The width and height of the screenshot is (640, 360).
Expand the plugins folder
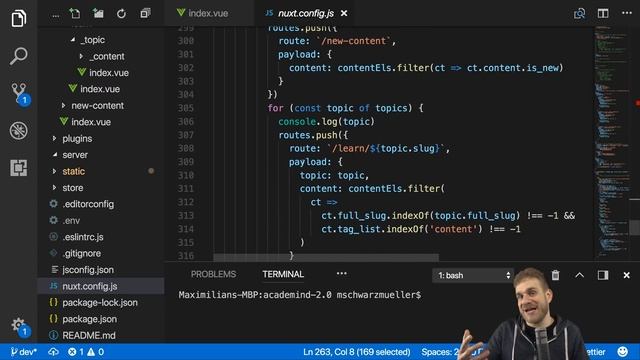pyautogui.click(x=77, y=139)
